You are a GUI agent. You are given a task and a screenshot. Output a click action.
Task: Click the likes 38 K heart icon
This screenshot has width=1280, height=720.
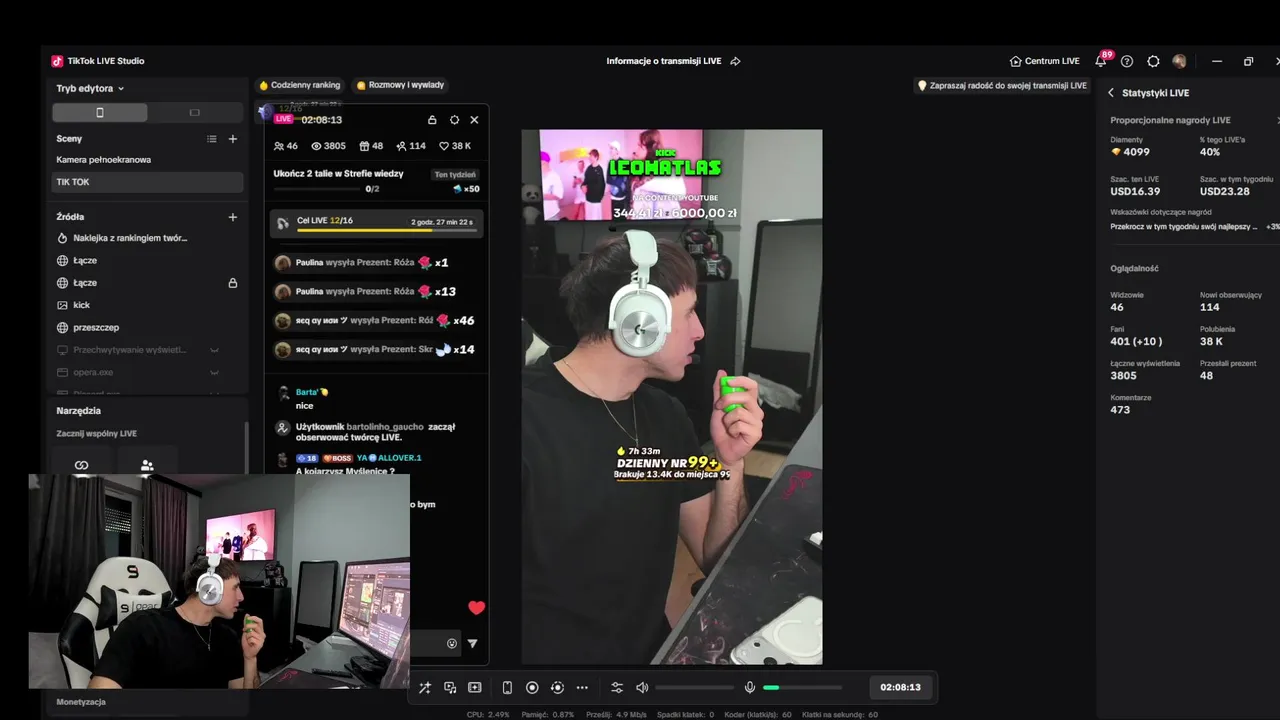444,146
